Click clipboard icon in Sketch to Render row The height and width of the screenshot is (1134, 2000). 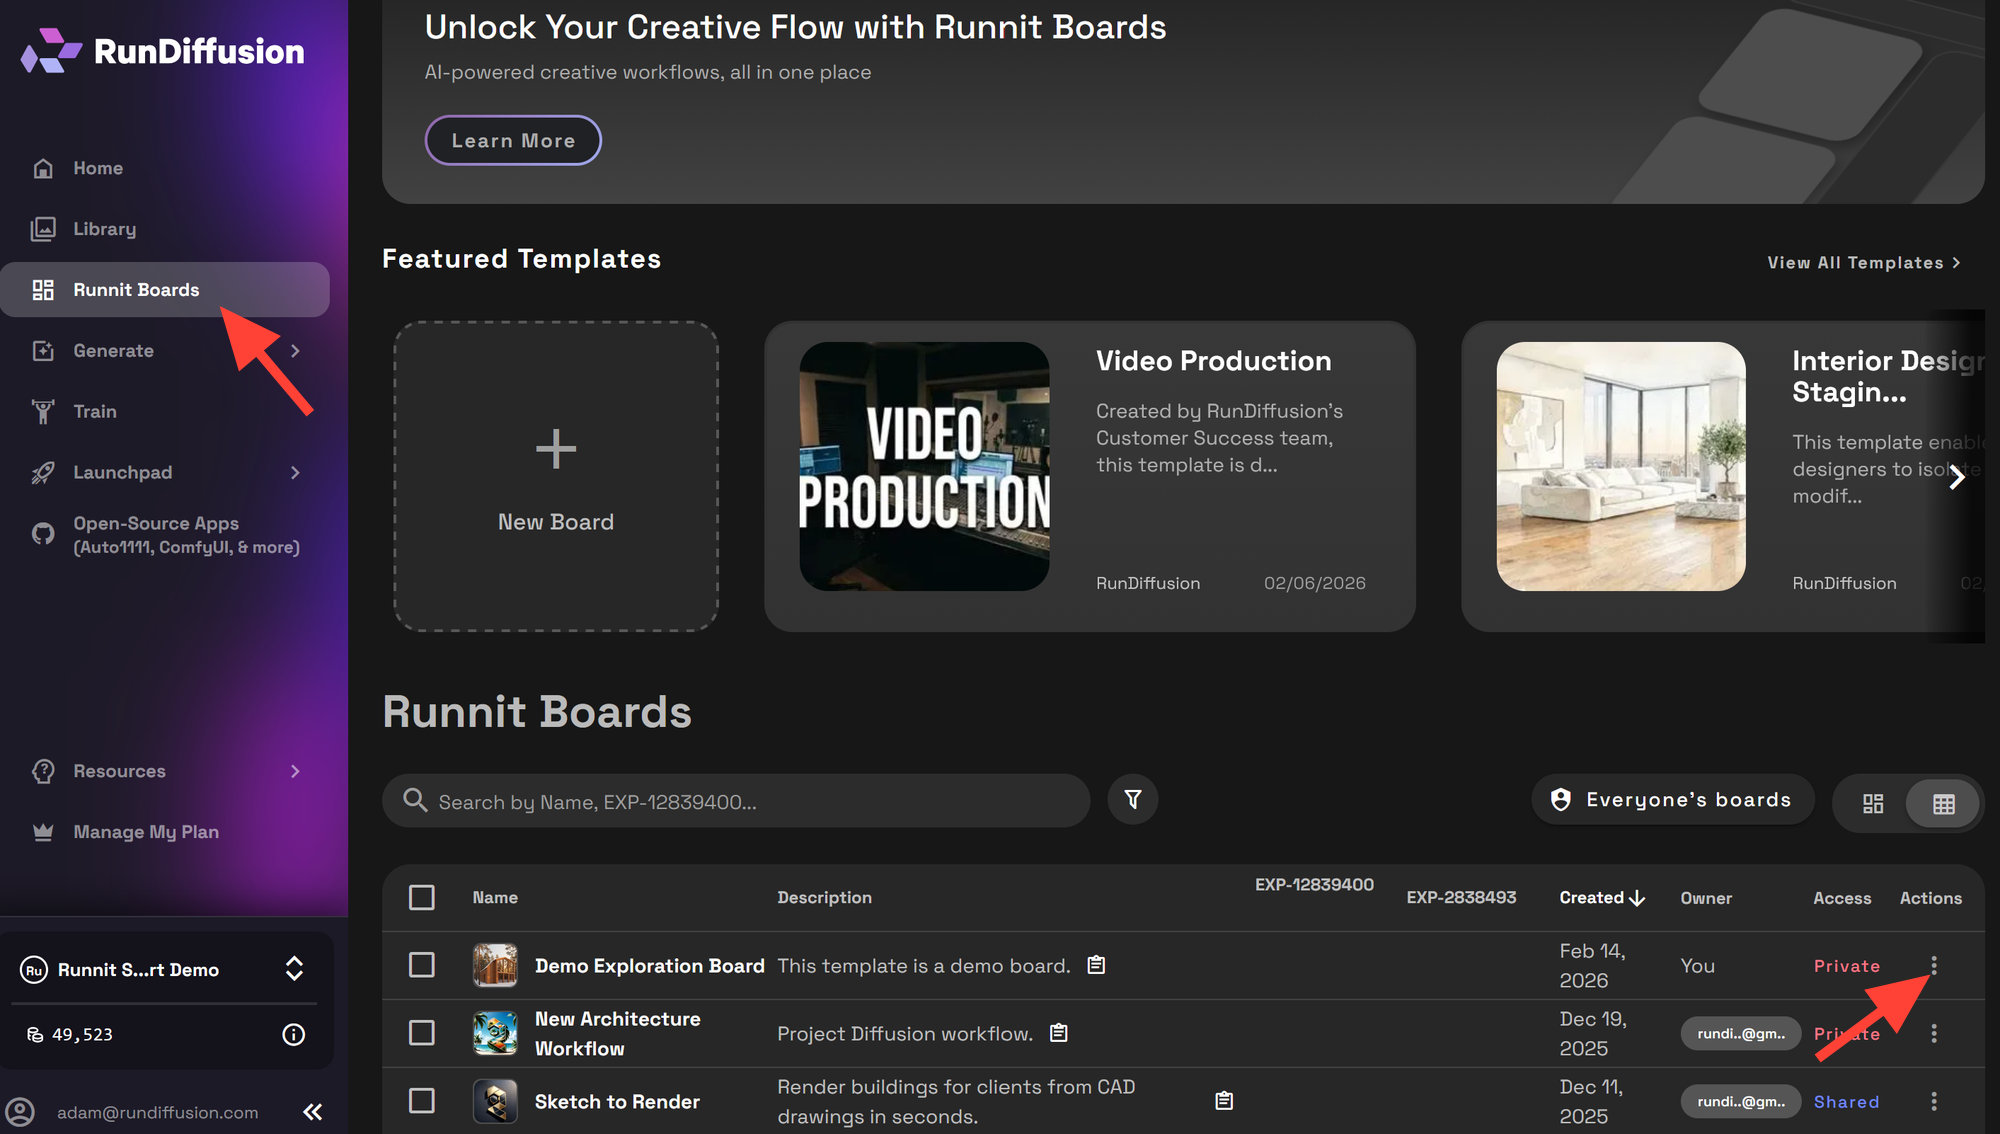pos(1223,1100)
